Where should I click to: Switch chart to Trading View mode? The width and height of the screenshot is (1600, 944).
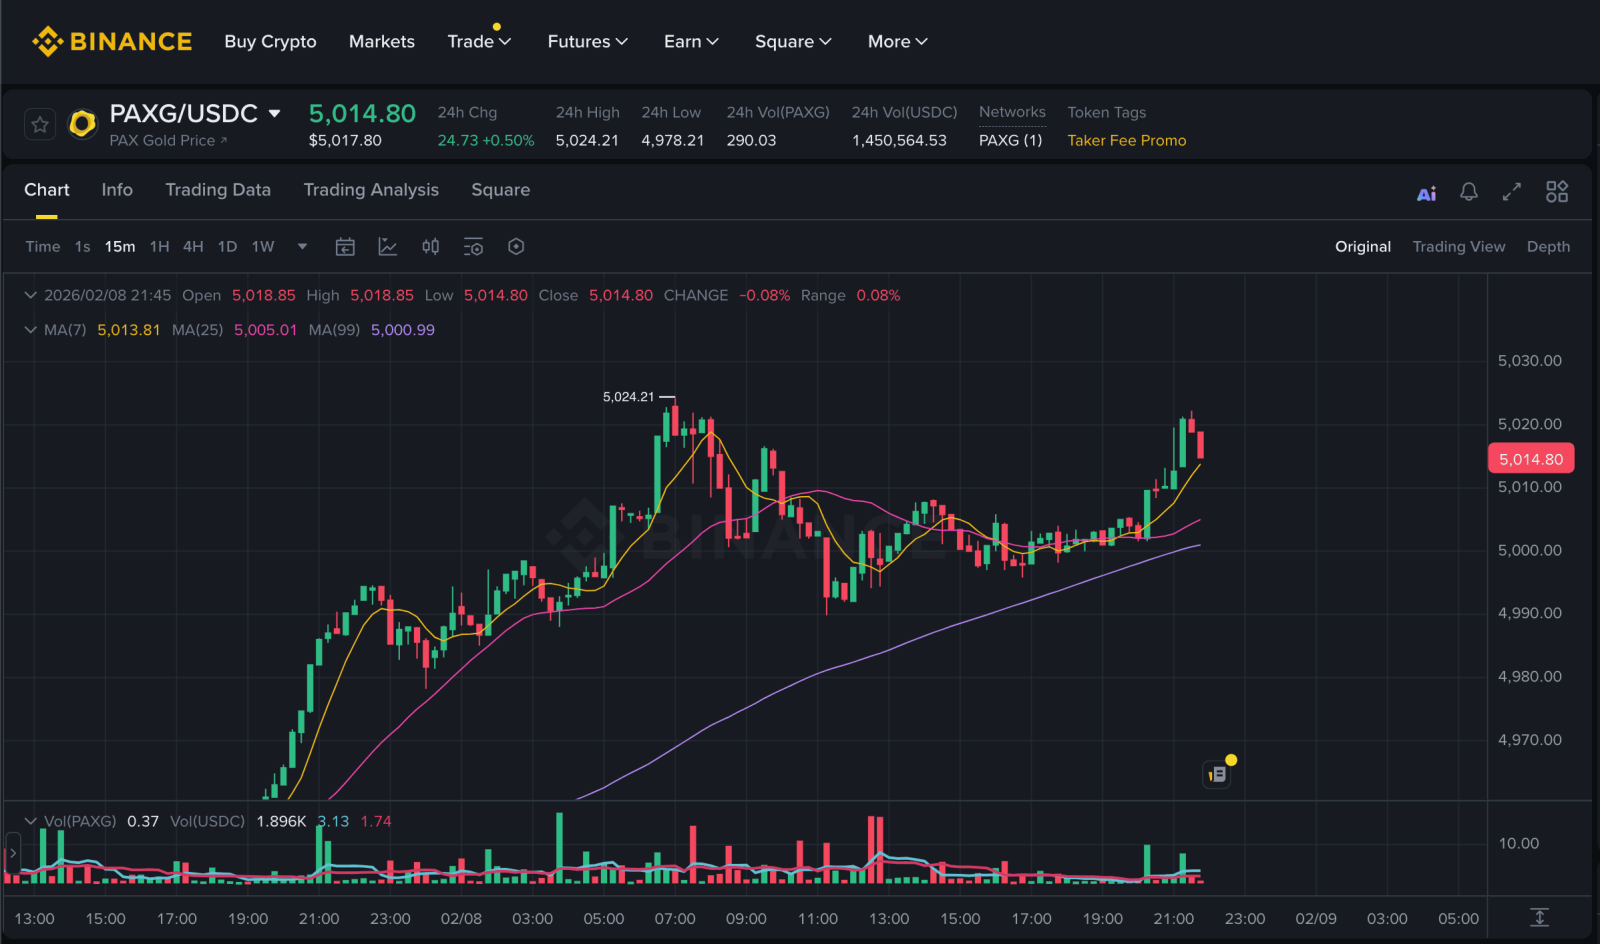1458,247
